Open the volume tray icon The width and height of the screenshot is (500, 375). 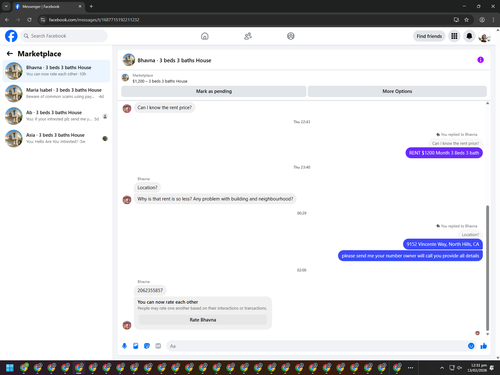[460, 368]
